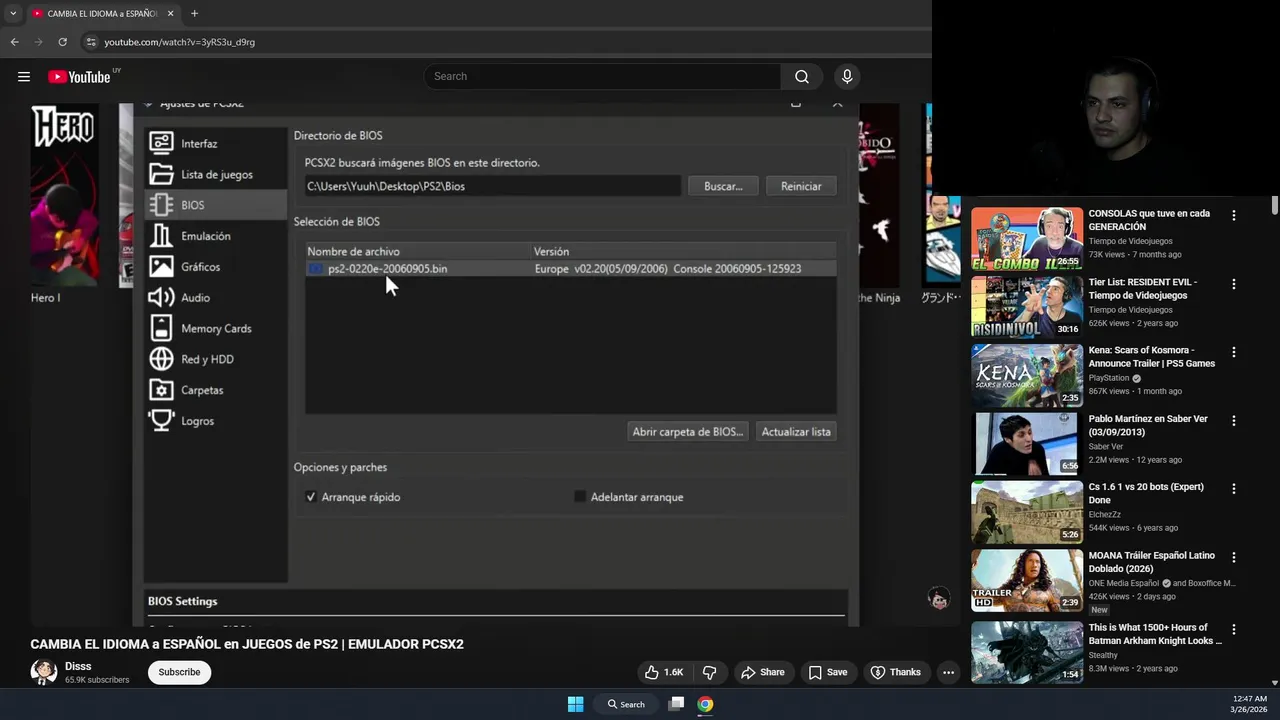Click the Actualizar lista button

click(x=796, y=432)
